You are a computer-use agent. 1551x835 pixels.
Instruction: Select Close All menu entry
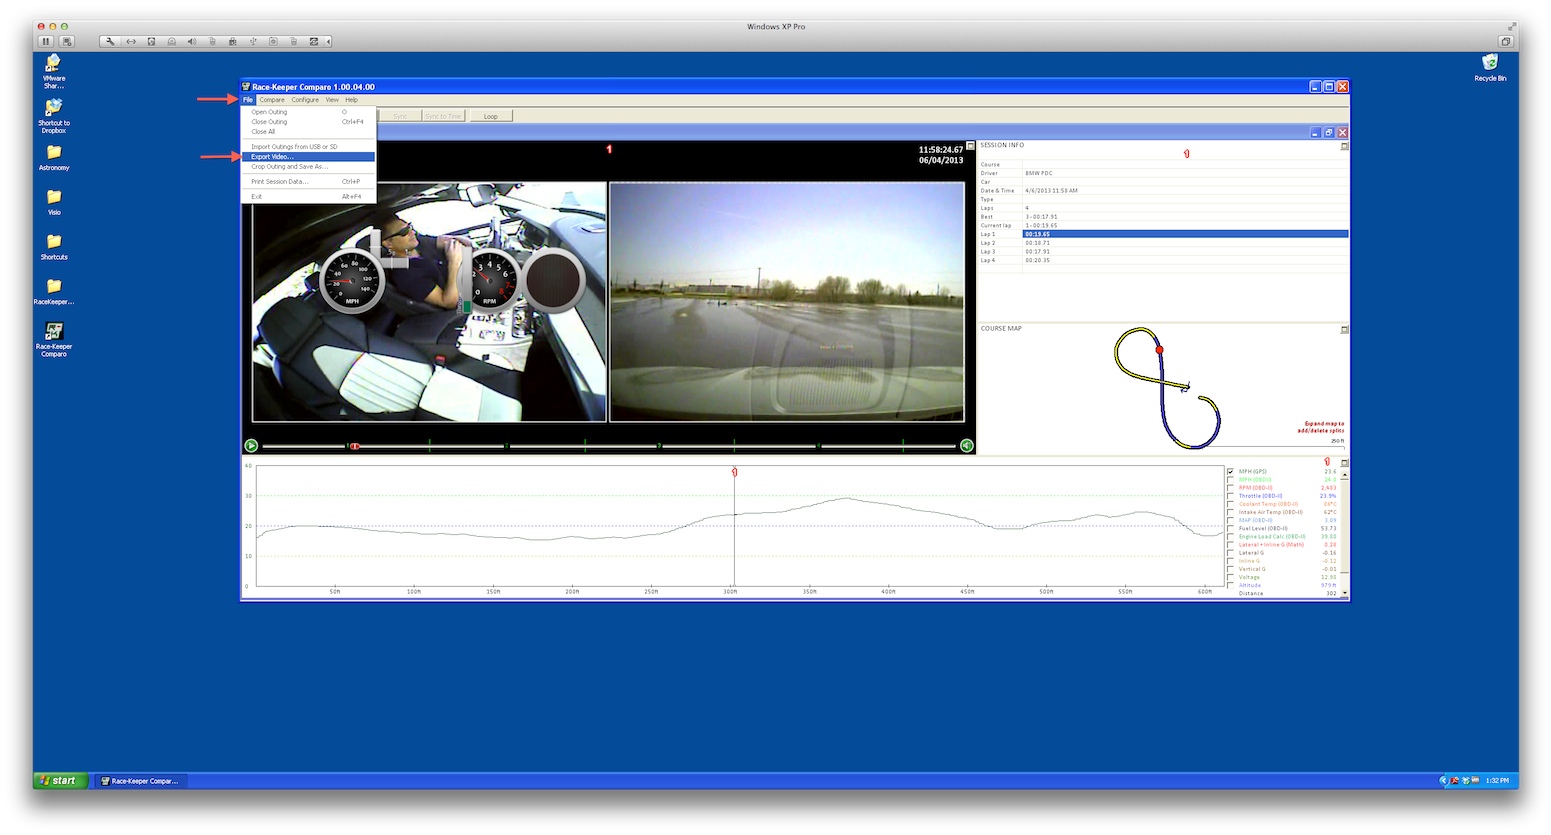pos(309,132)
